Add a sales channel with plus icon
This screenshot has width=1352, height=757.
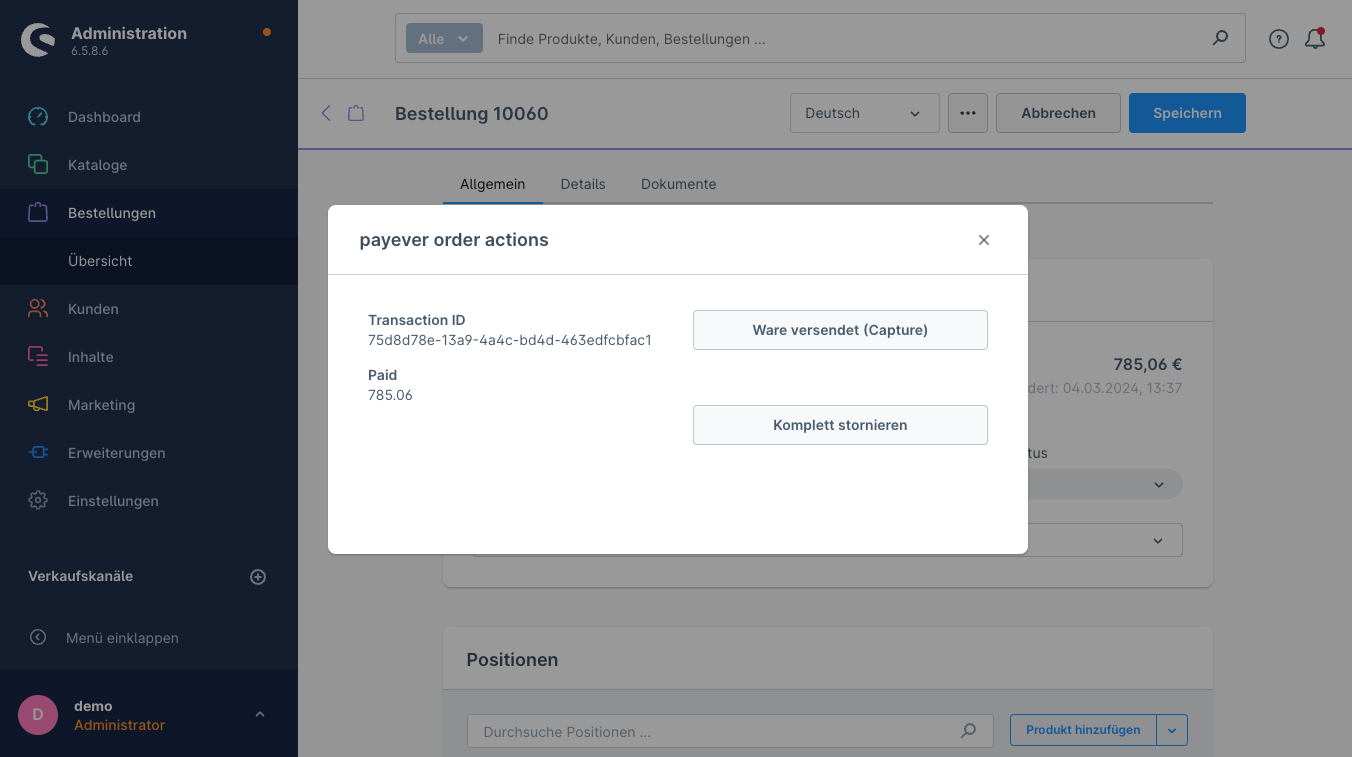pos(258,577)
